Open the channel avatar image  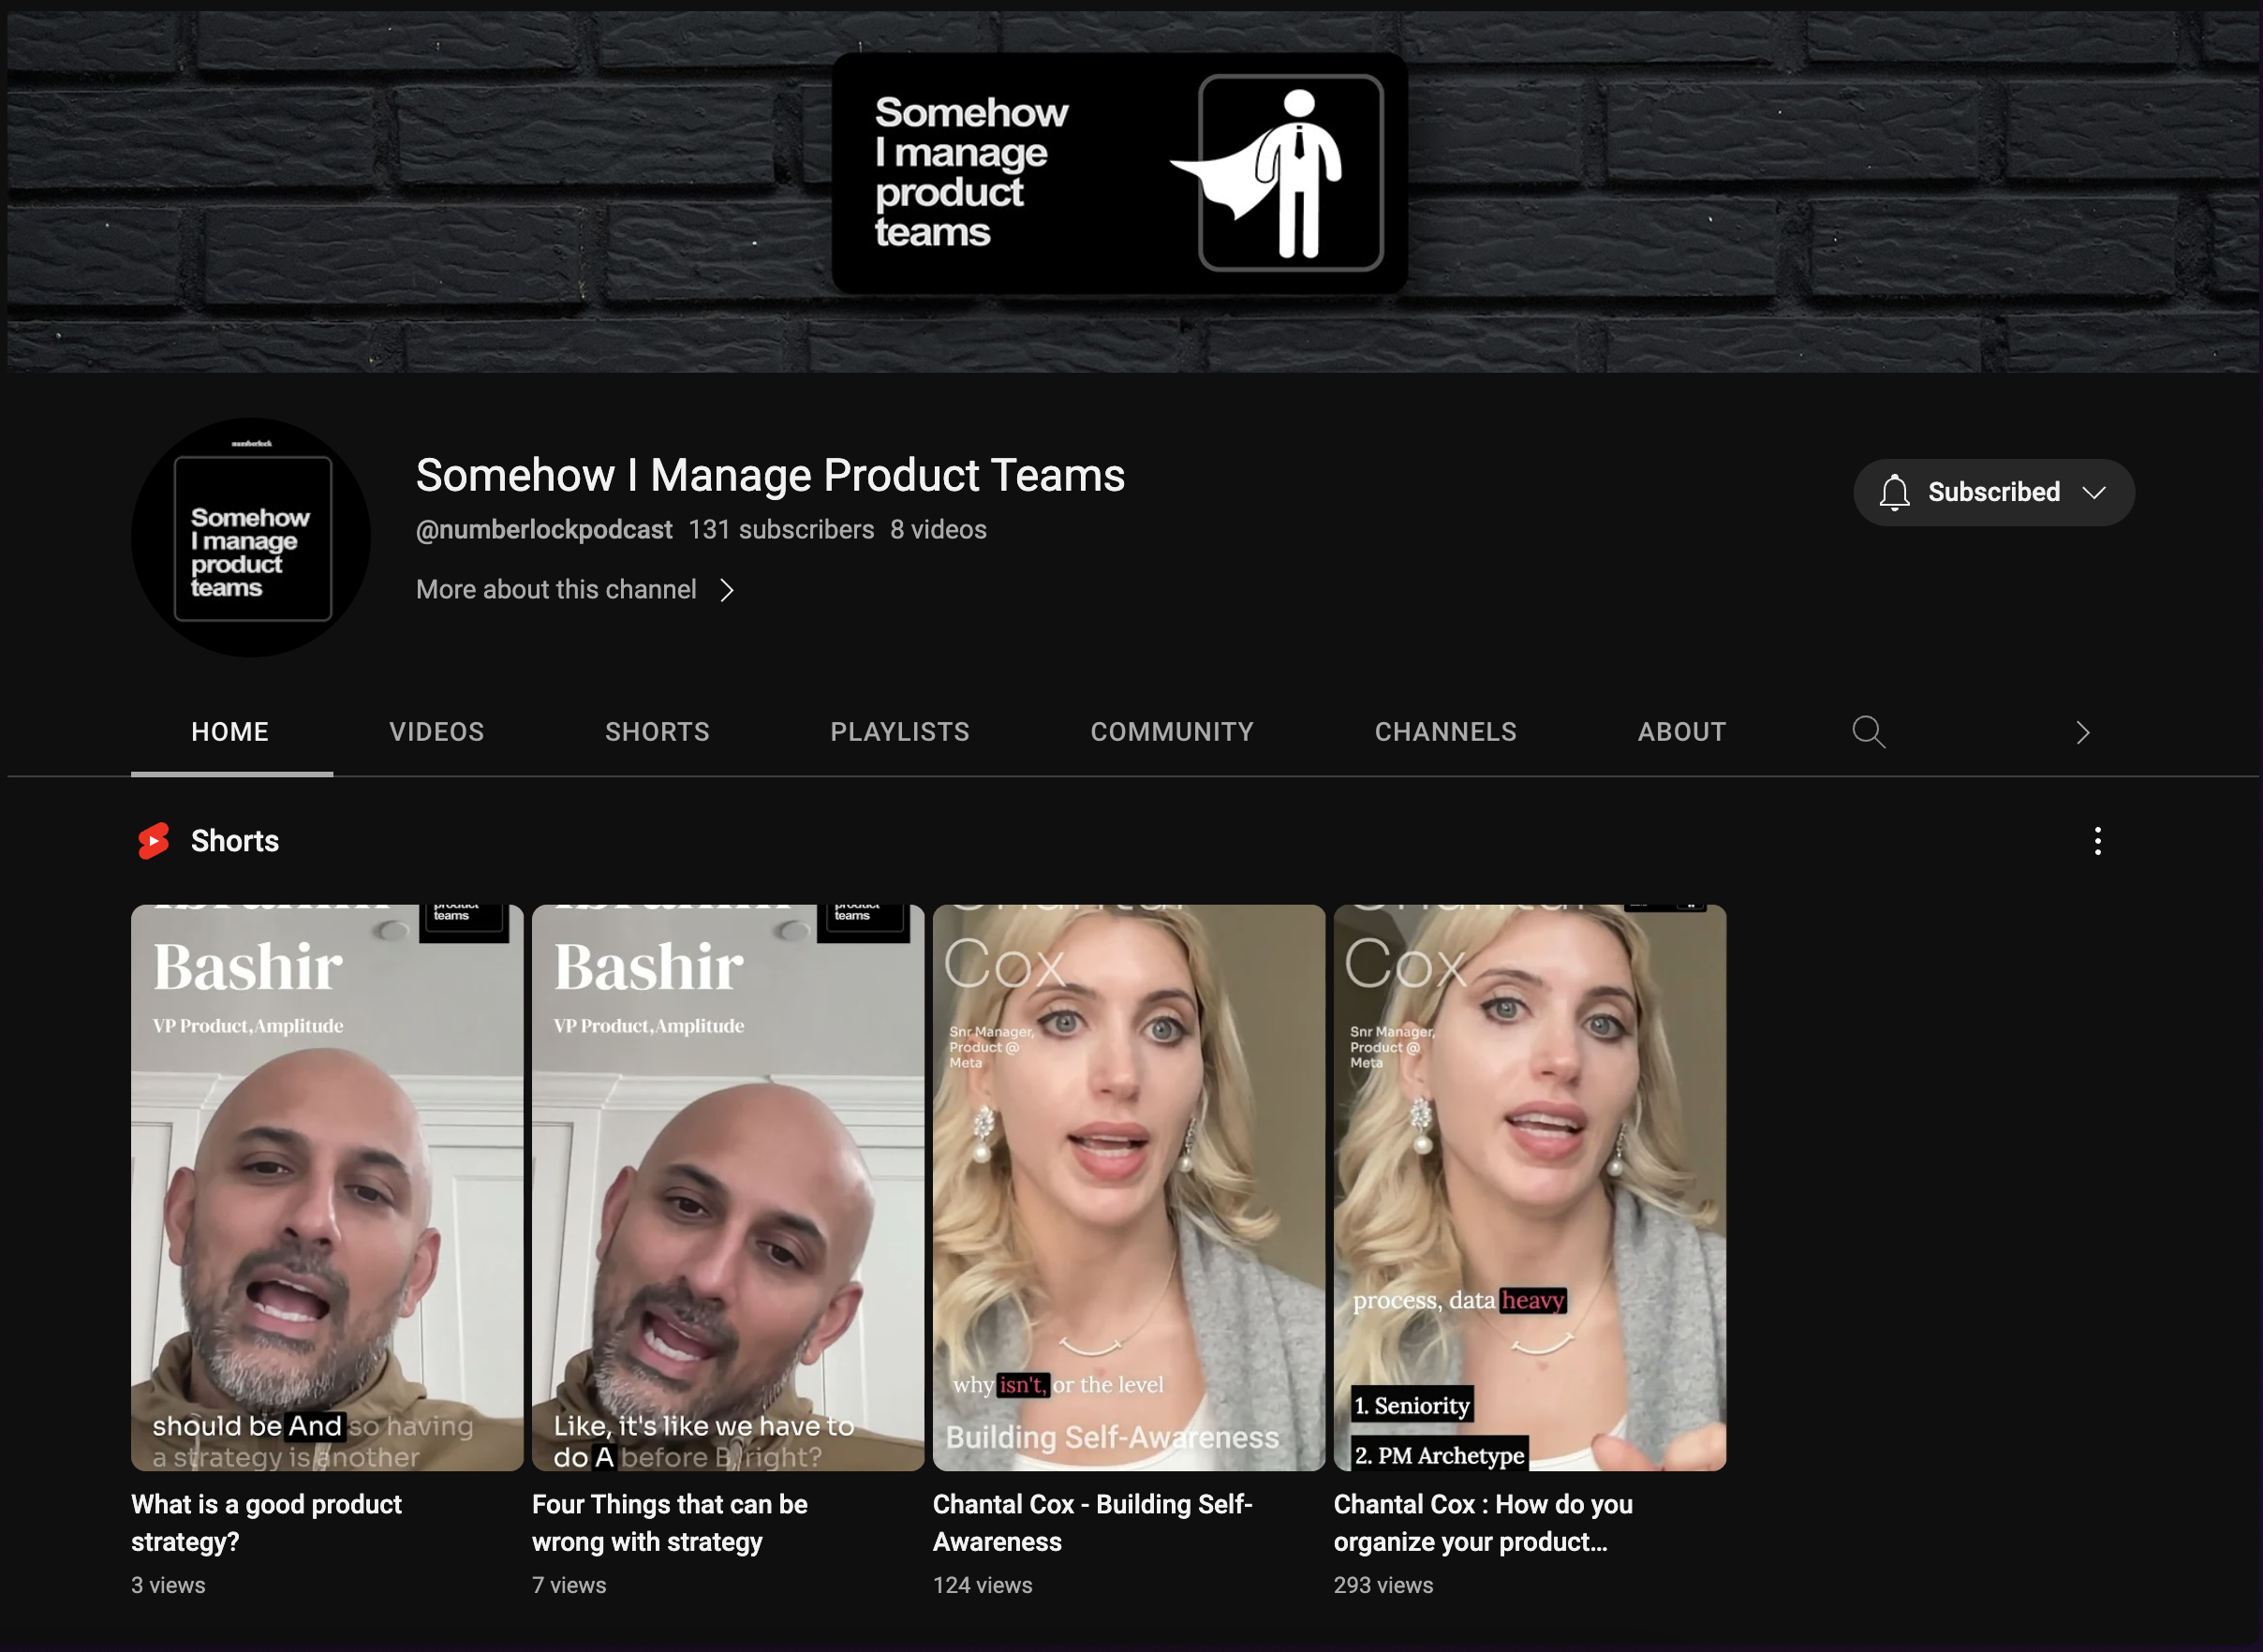point(251,537)
